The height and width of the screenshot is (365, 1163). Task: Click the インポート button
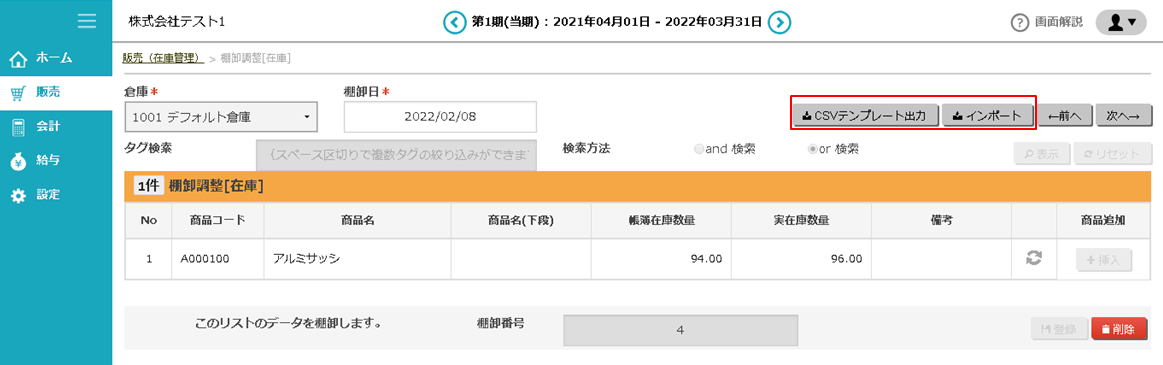pos(987,116)
